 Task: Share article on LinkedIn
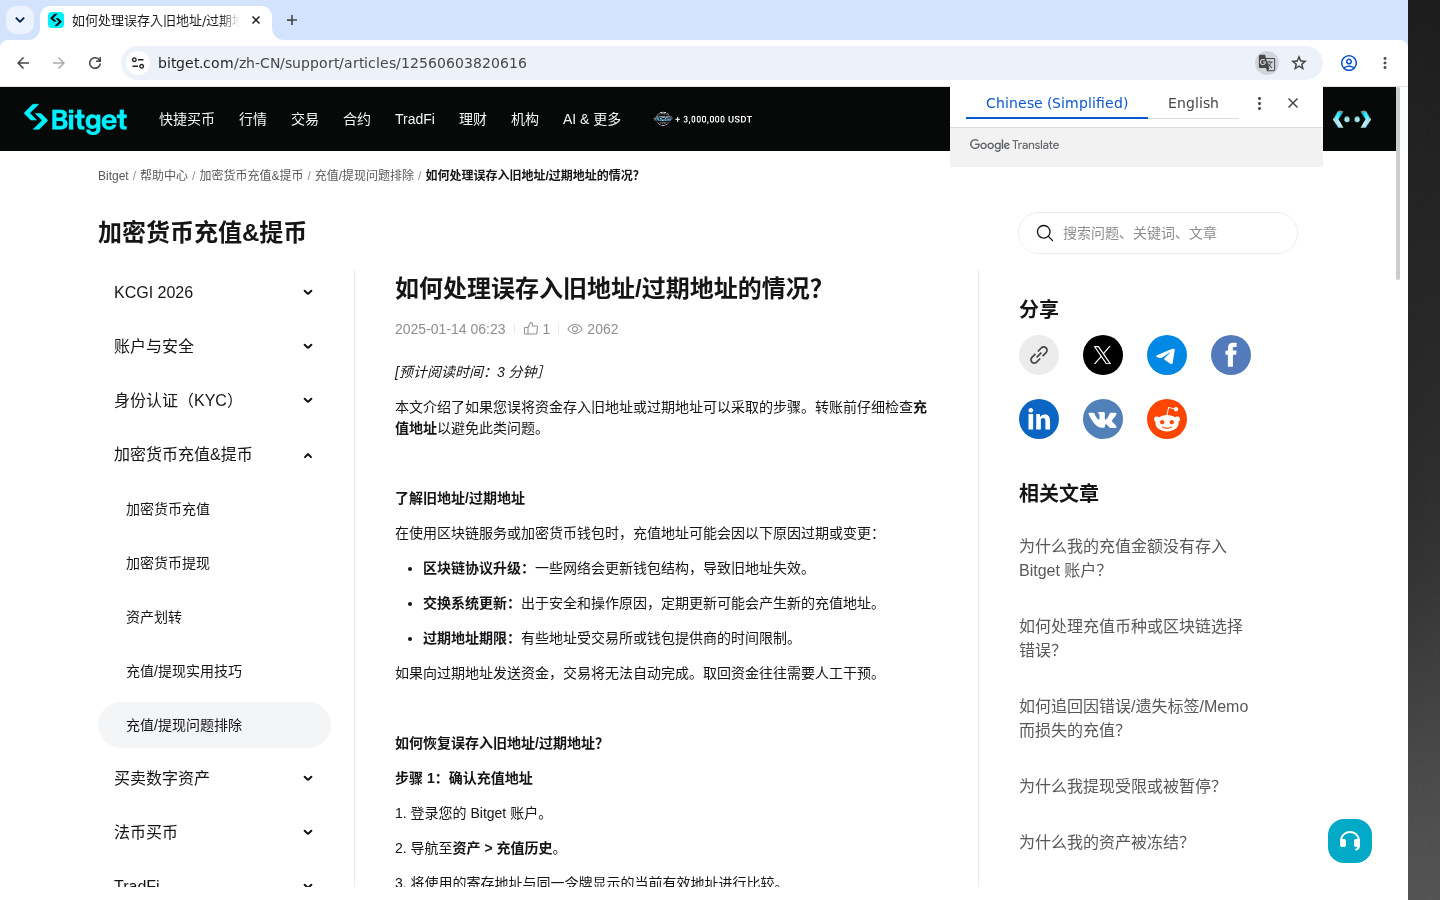click(1039, 419)
